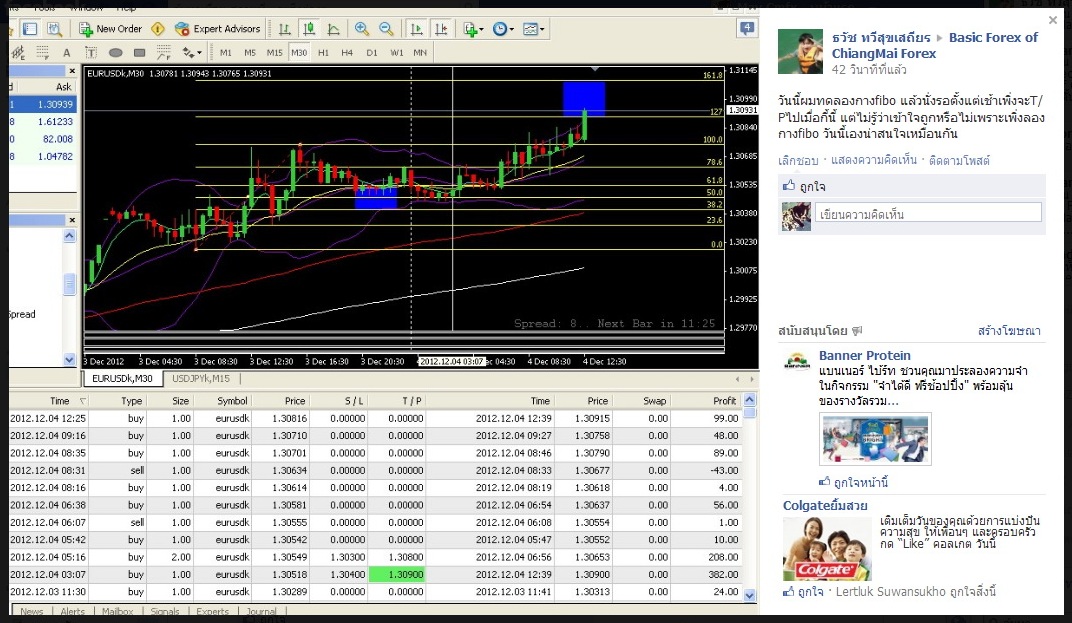Viewport: 1072px width, 623px height.
Task: Close the Market Watch panel
Action: [72, 71]
